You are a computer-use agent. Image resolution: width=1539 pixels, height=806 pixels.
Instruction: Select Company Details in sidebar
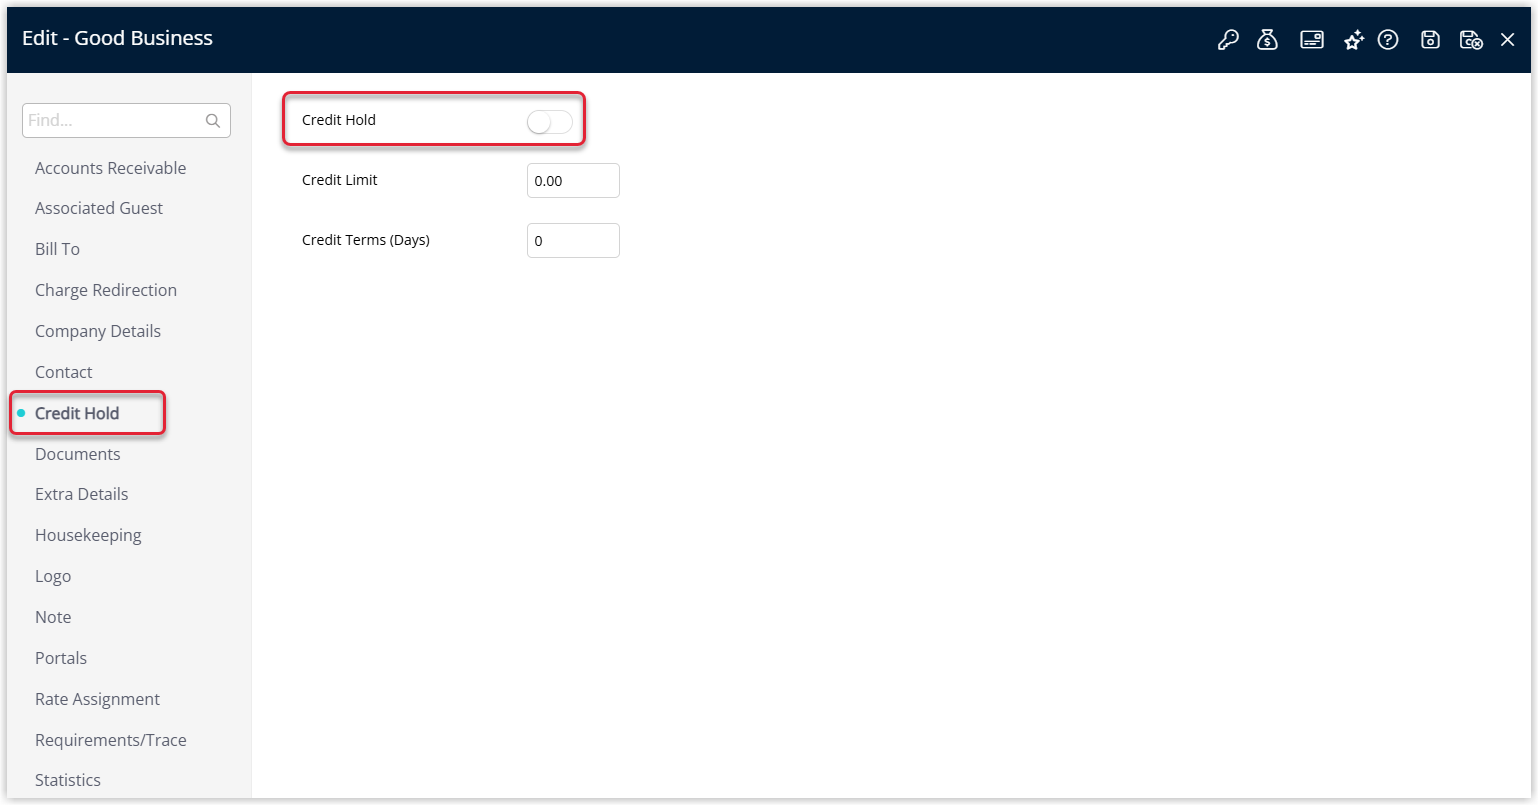pyautogui.click(x=98, y=331)
